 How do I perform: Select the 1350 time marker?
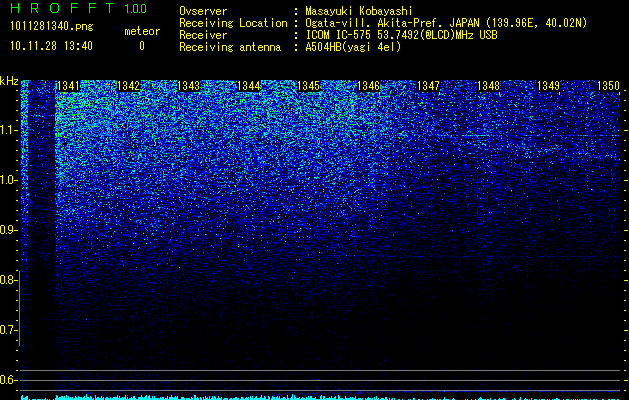(609, 86)
